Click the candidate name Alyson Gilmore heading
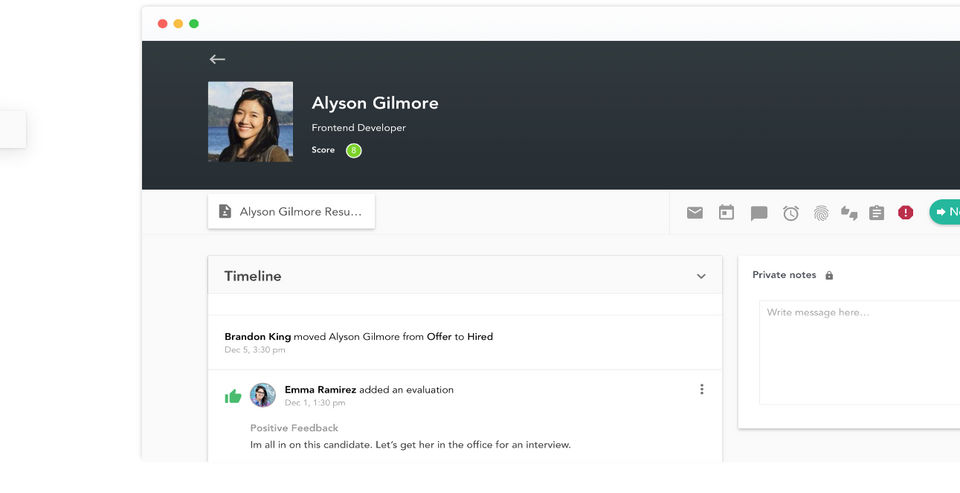 375,103
